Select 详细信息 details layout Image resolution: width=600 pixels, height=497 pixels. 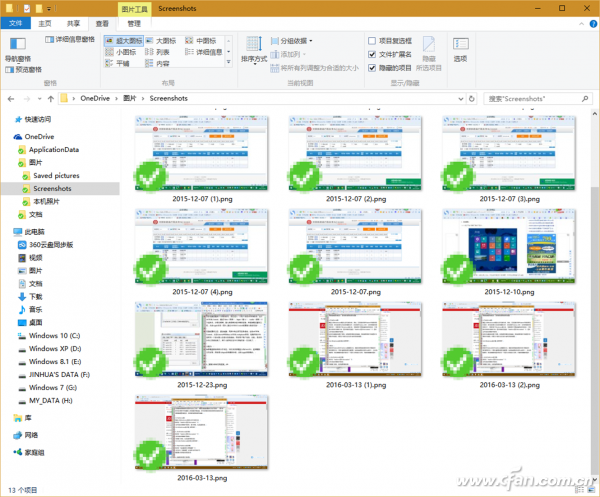pos(204,52)
